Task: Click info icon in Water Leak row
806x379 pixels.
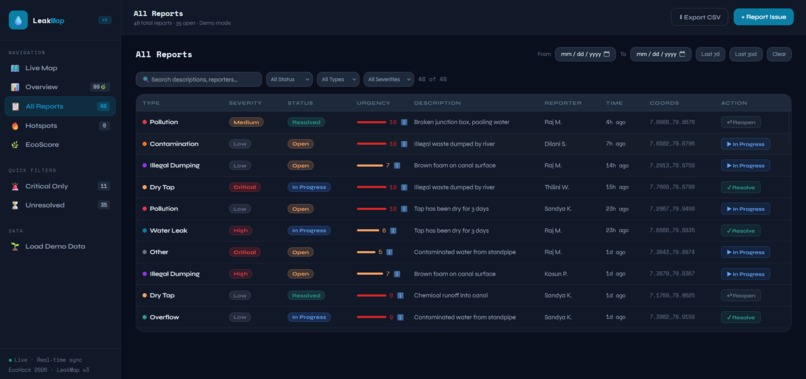Action: click(393, 231)
